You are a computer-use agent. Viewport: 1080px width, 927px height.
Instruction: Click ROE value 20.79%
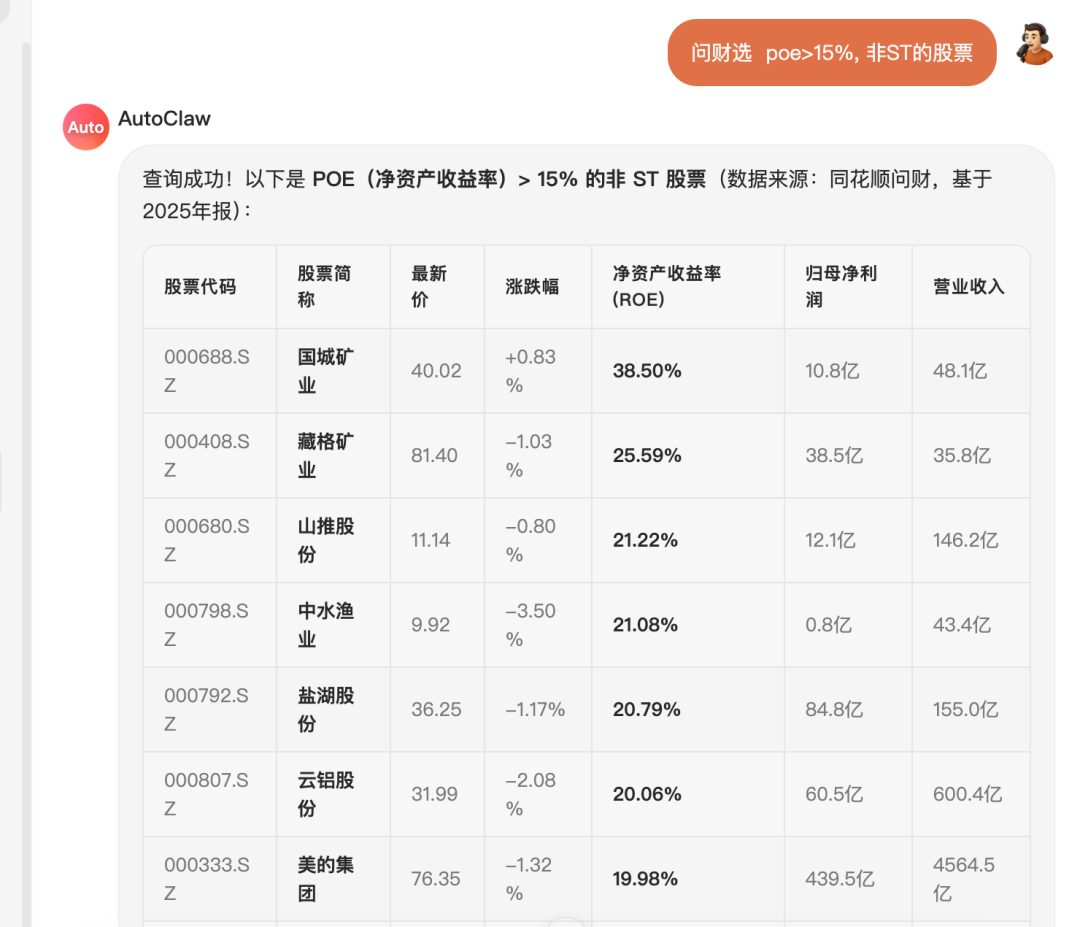click(647, 710)
